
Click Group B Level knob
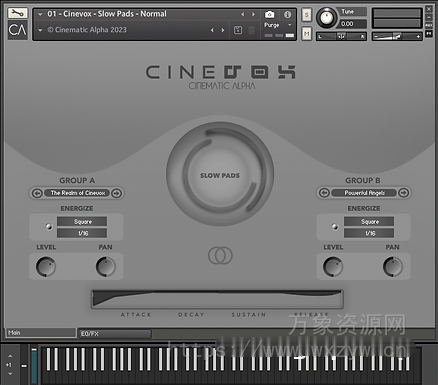click(333, 266)
